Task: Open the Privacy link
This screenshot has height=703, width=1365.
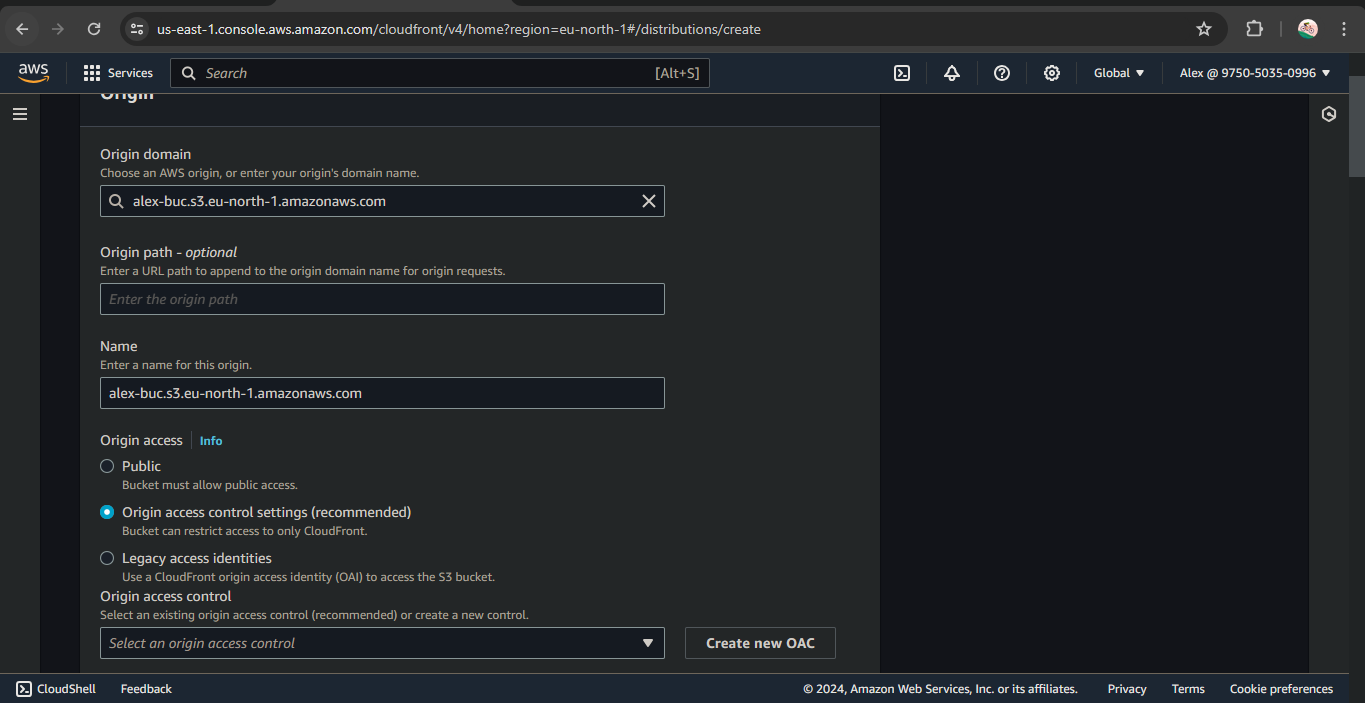Action: point(1127,689)
